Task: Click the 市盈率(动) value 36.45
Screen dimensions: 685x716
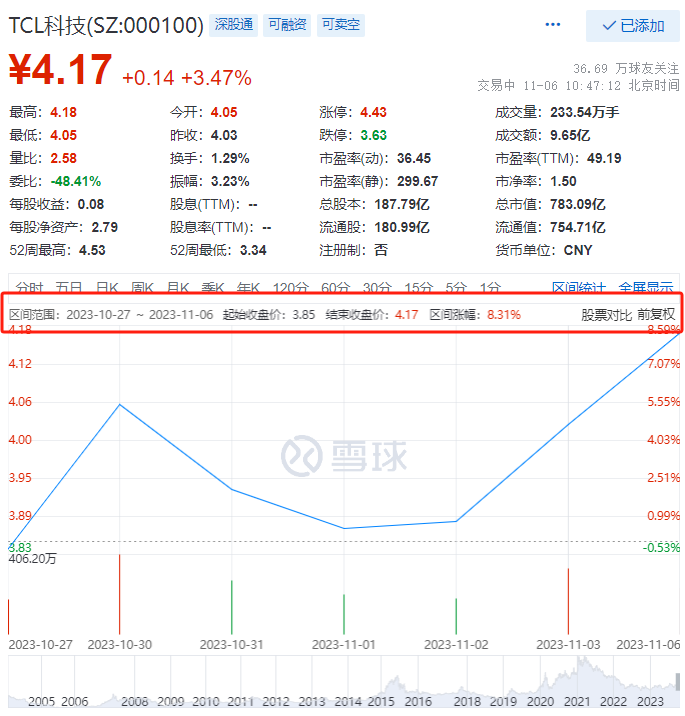Action: pyautogui.click(x=414, y=158)
